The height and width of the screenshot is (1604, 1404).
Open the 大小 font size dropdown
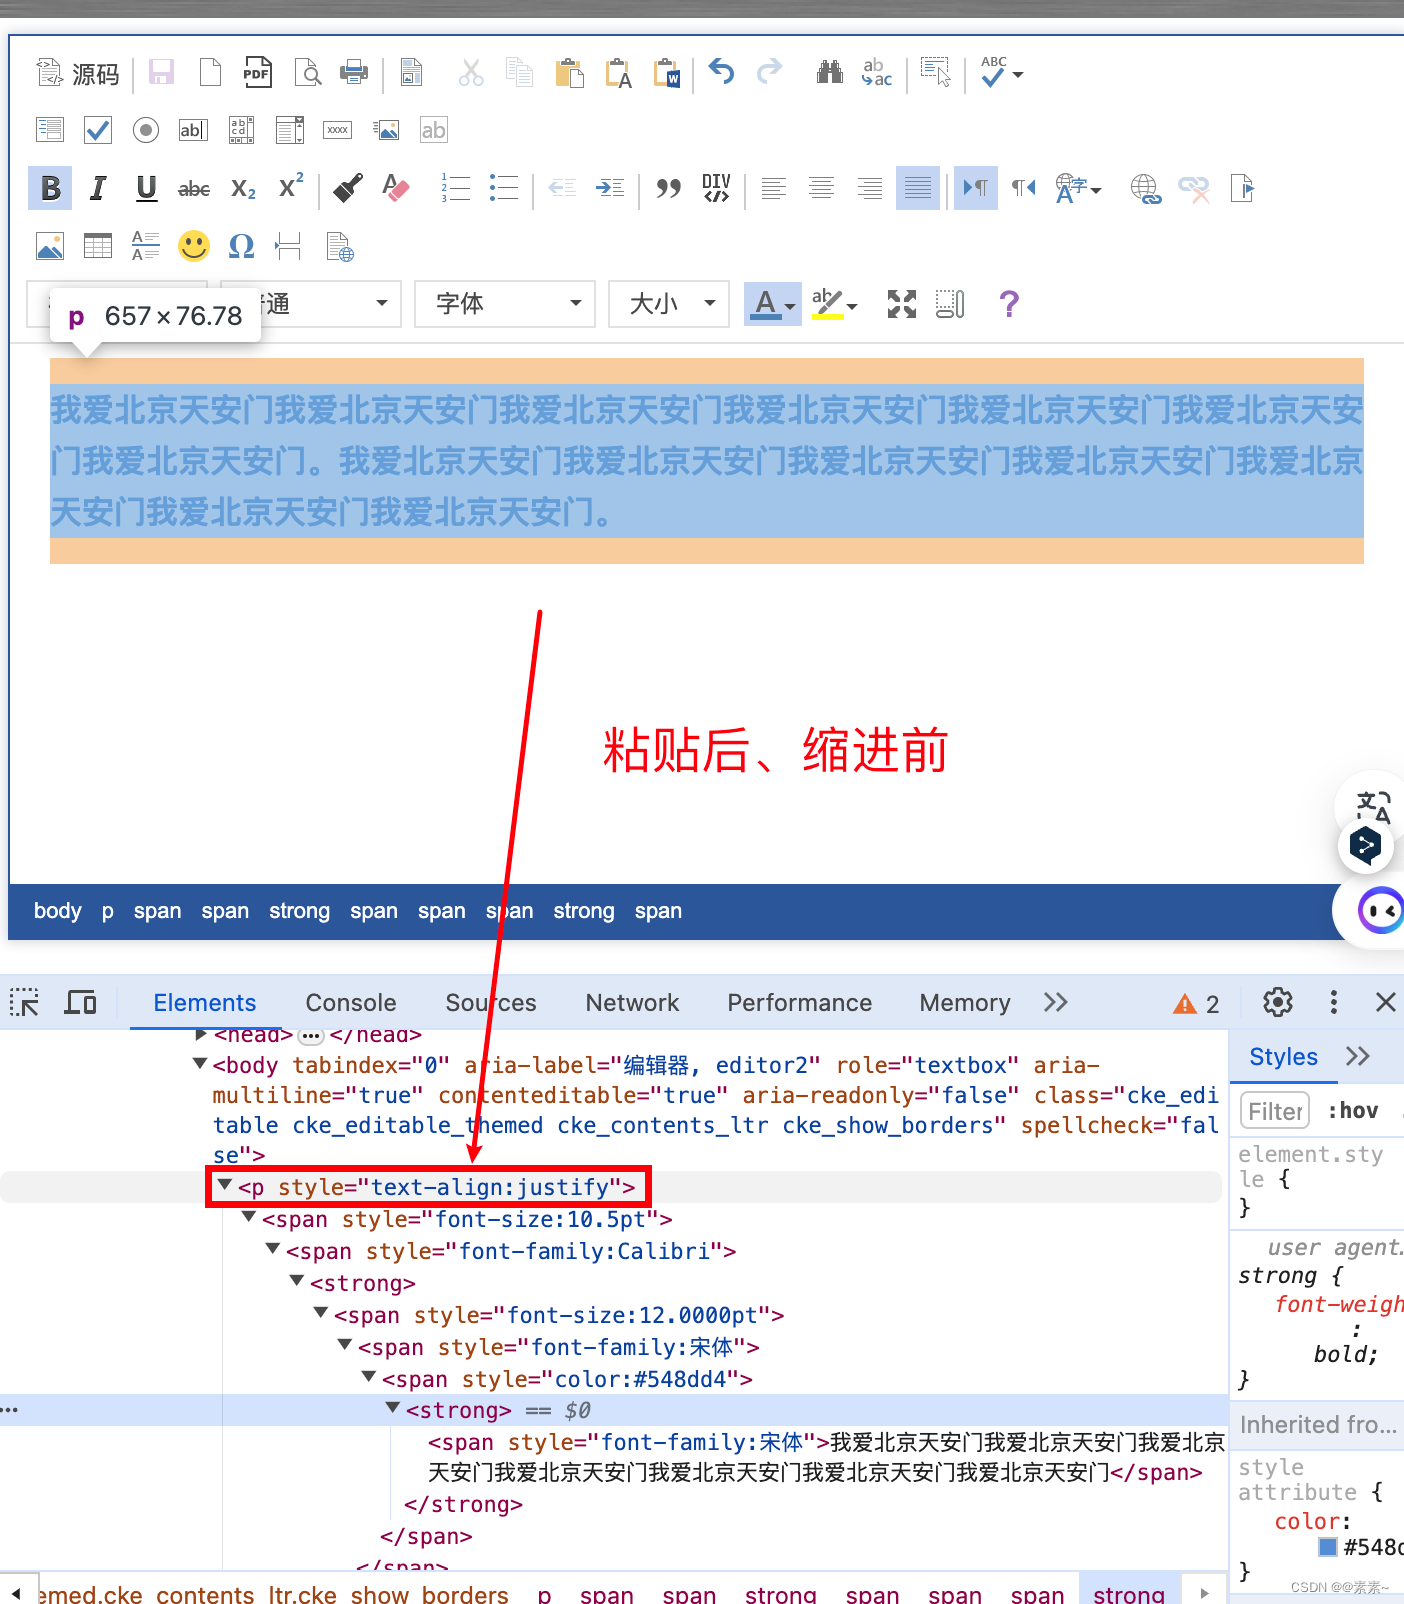point(669,304)
